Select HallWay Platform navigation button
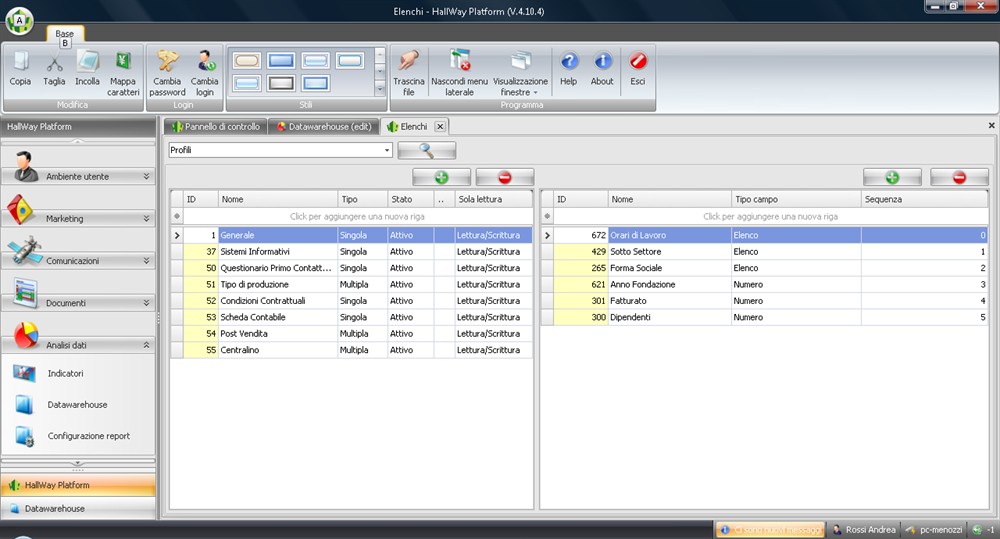1000x539 pixels. 78,485
